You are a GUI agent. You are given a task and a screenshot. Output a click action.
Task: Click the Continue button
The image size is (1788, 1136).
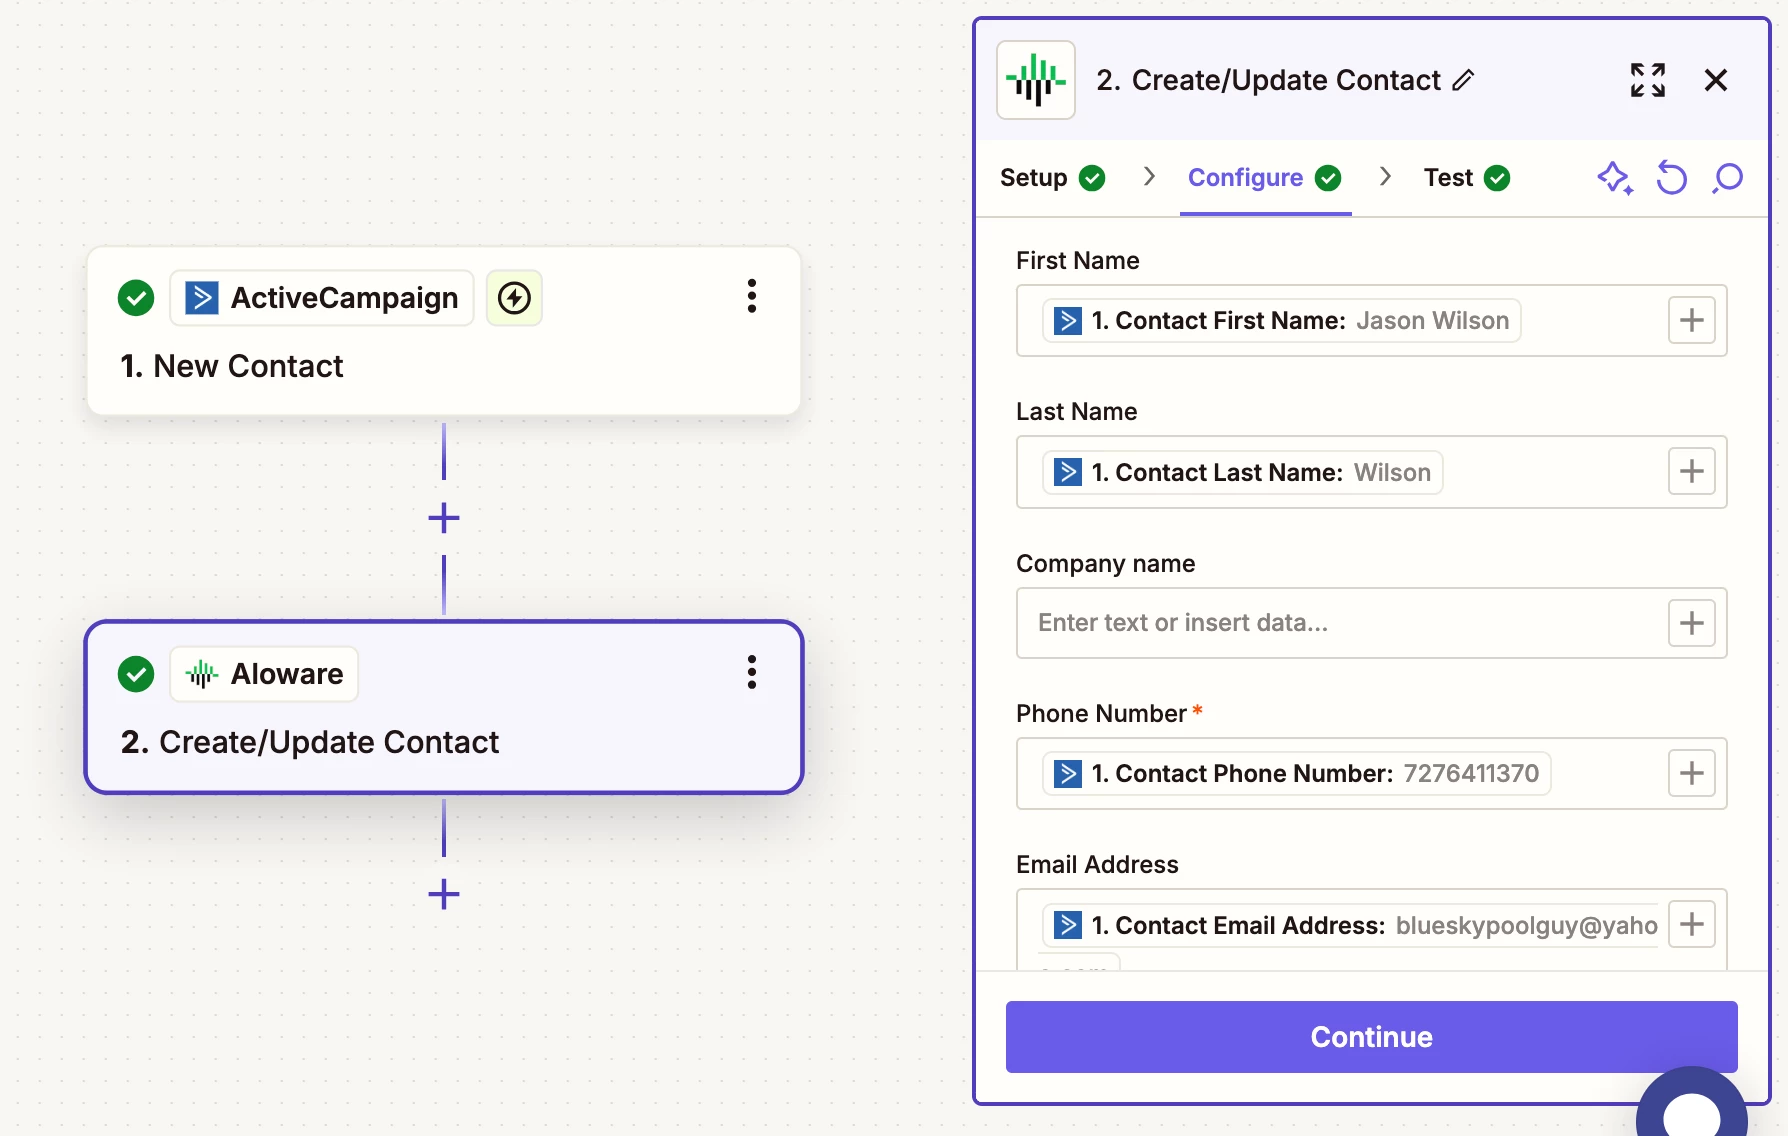pos(1372,1037)
